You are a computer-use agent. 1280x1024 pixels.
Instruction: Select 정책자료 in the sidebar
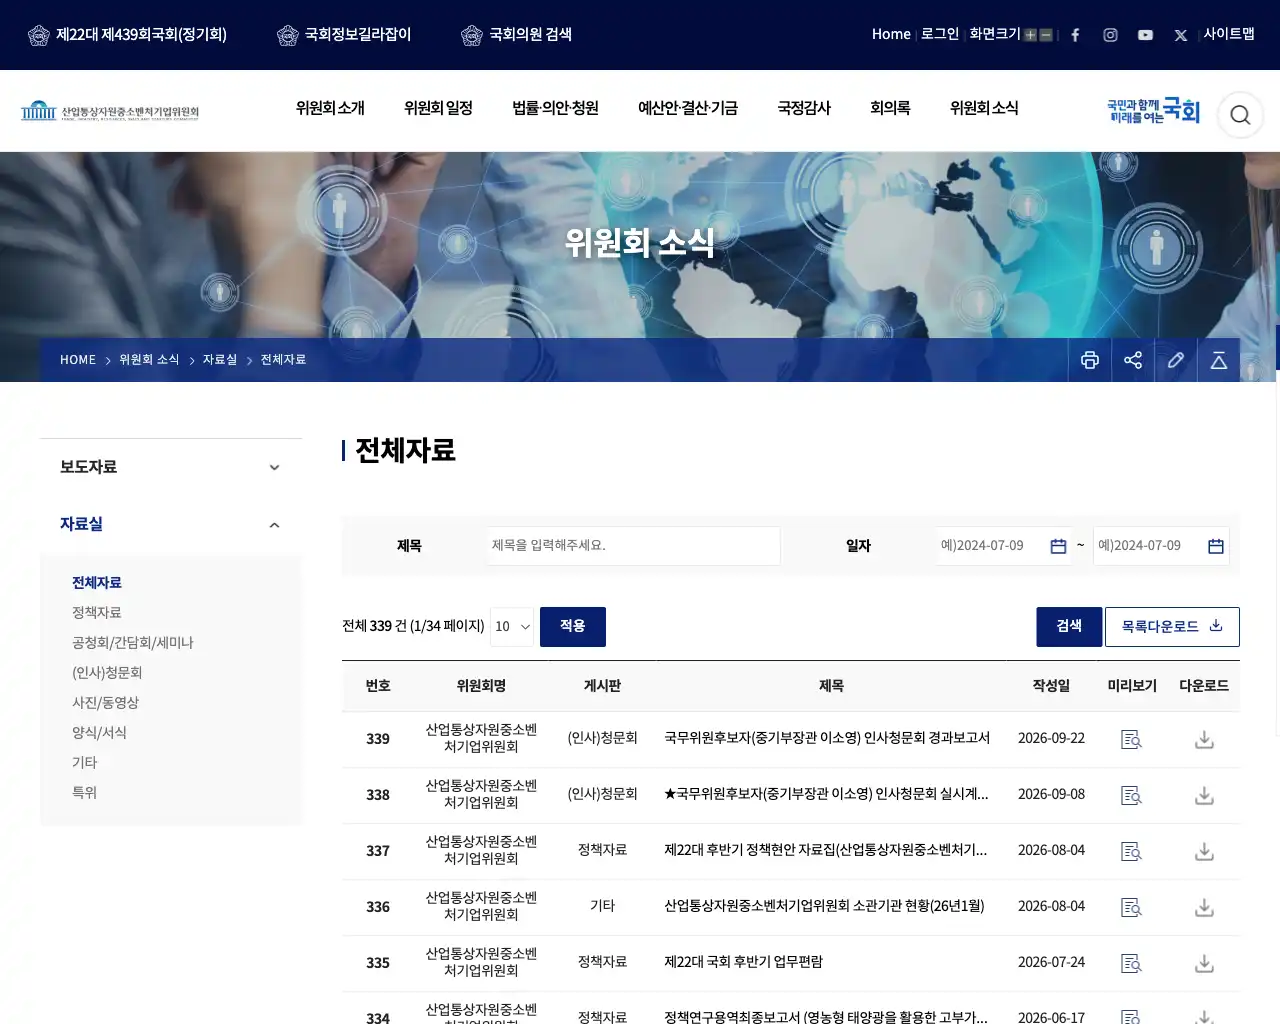click(97, 613)
